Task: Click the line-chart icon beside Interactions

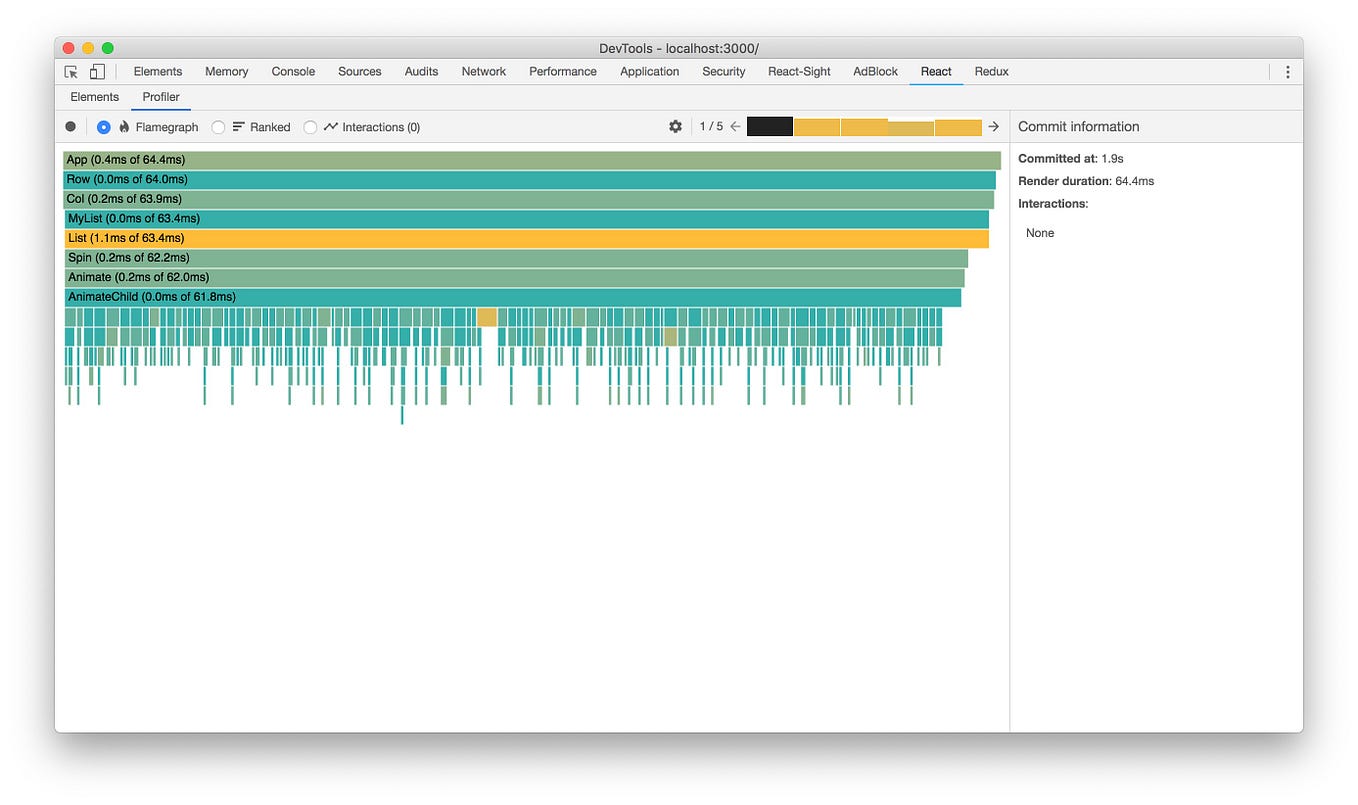Action: point(330,126)
